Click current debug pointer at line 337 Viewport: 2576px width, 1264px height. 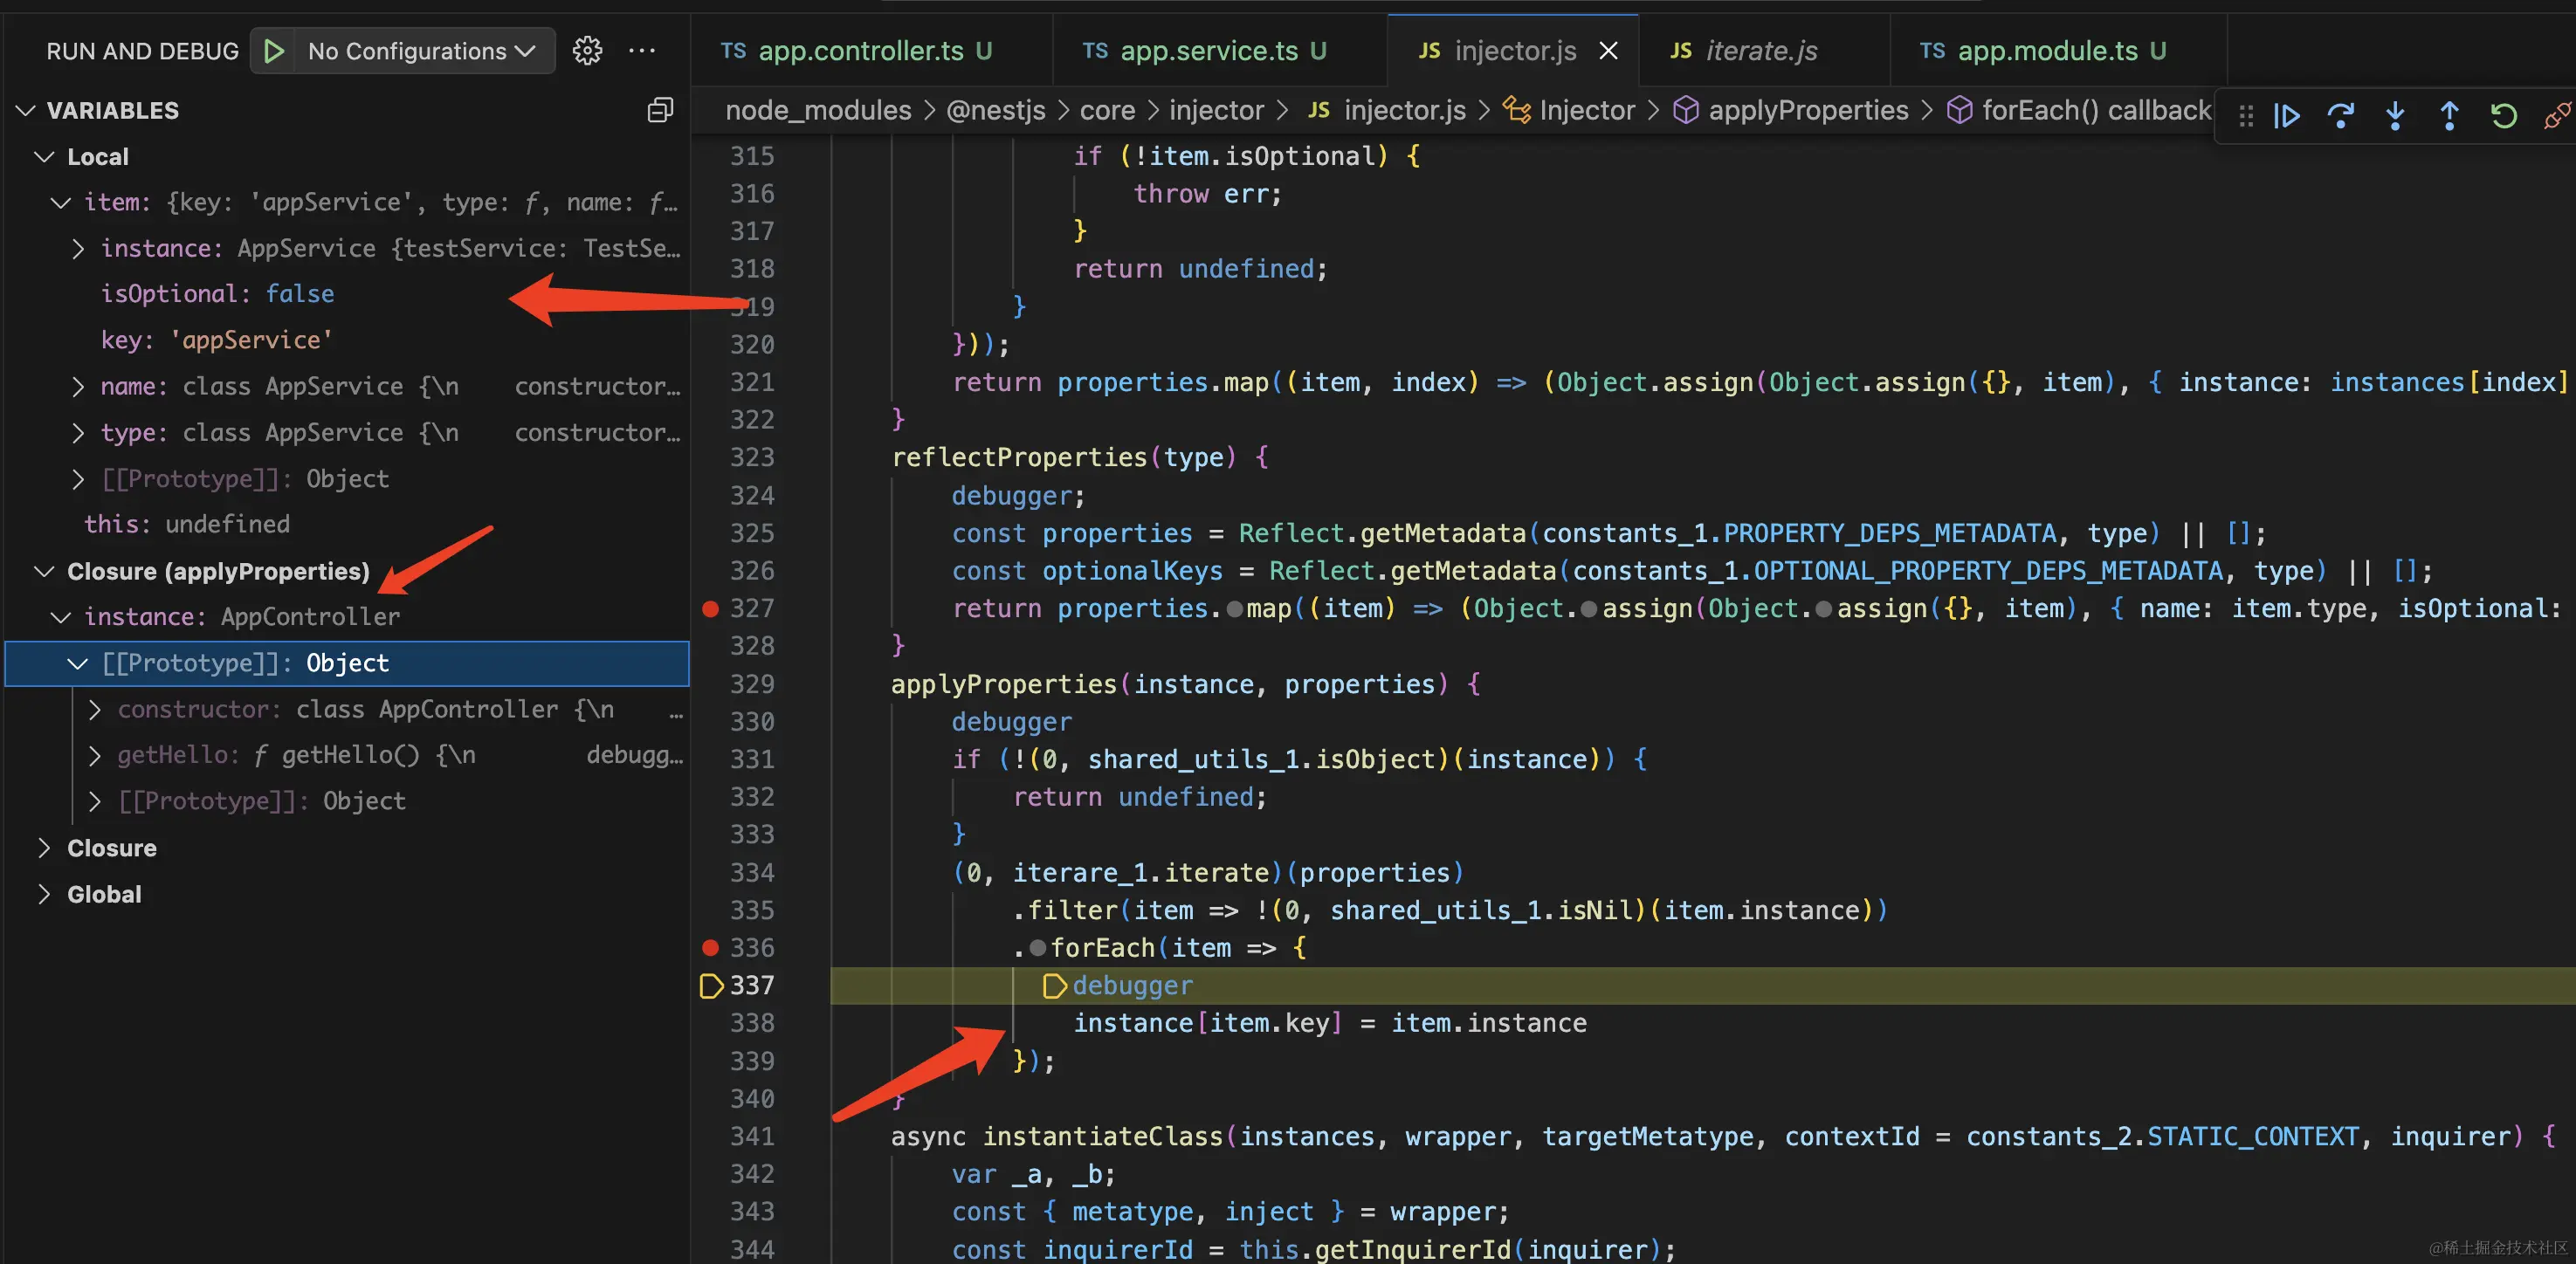point(711,985)
